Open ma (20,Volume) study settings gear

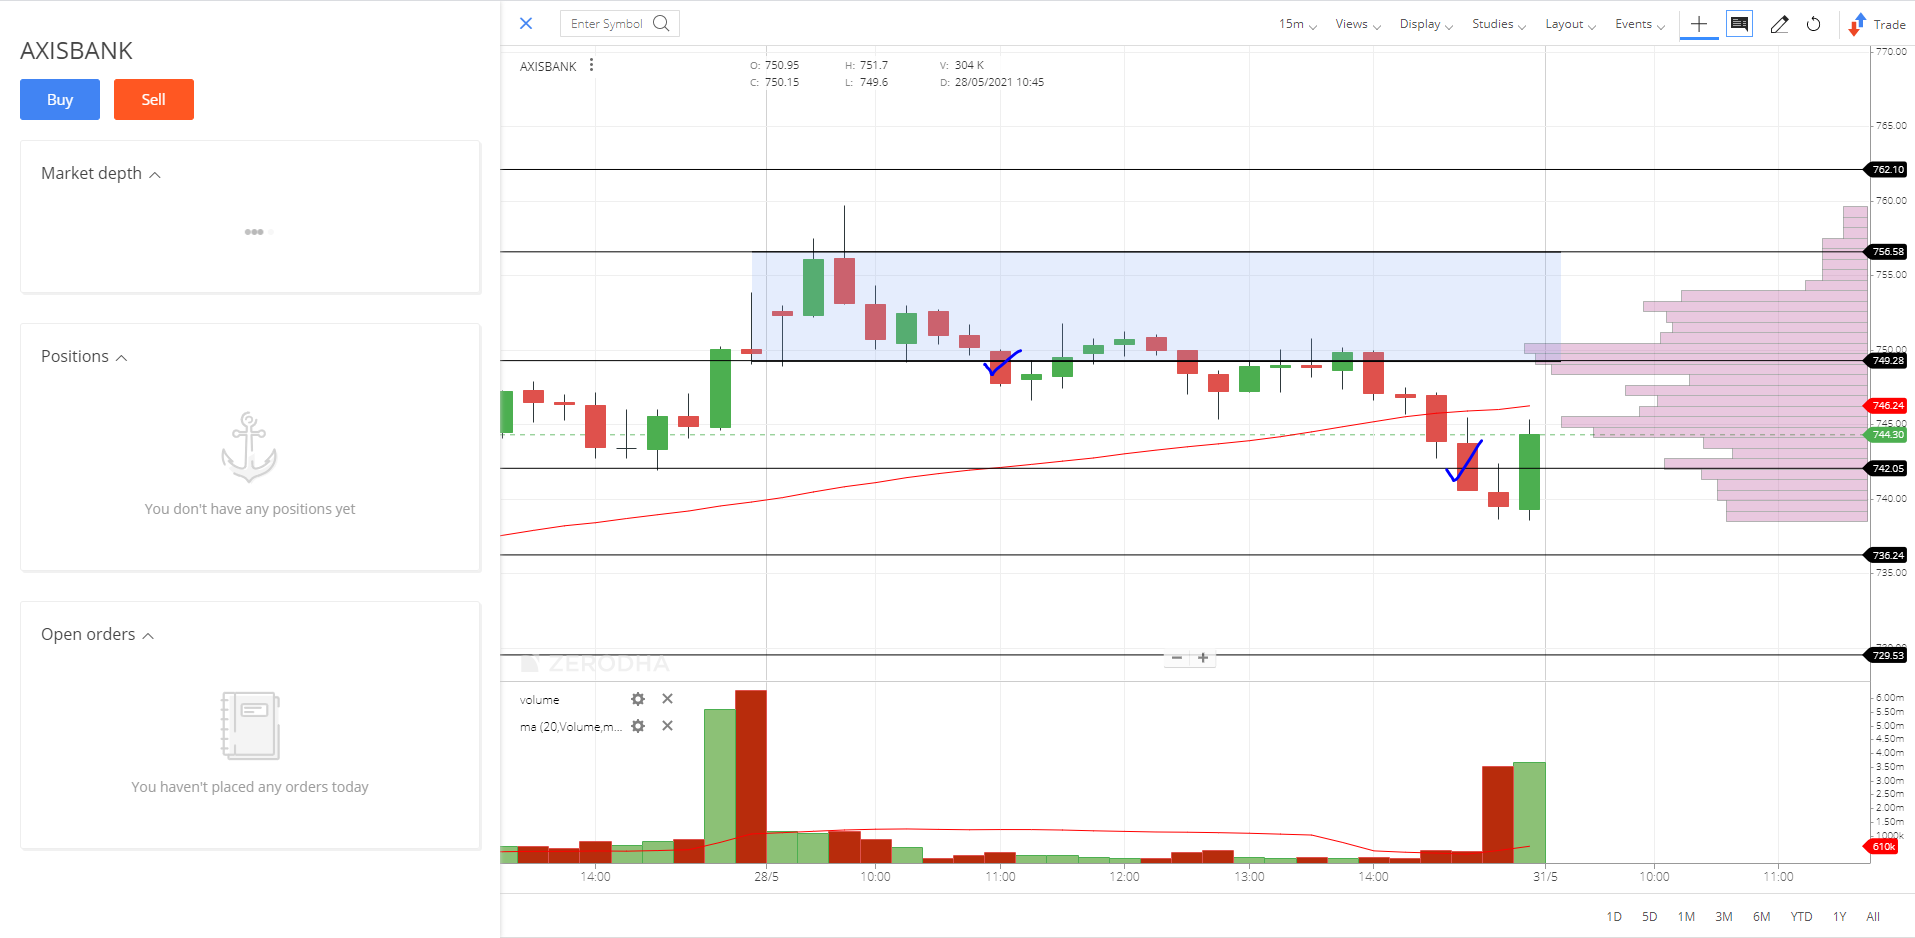point(638,726)
